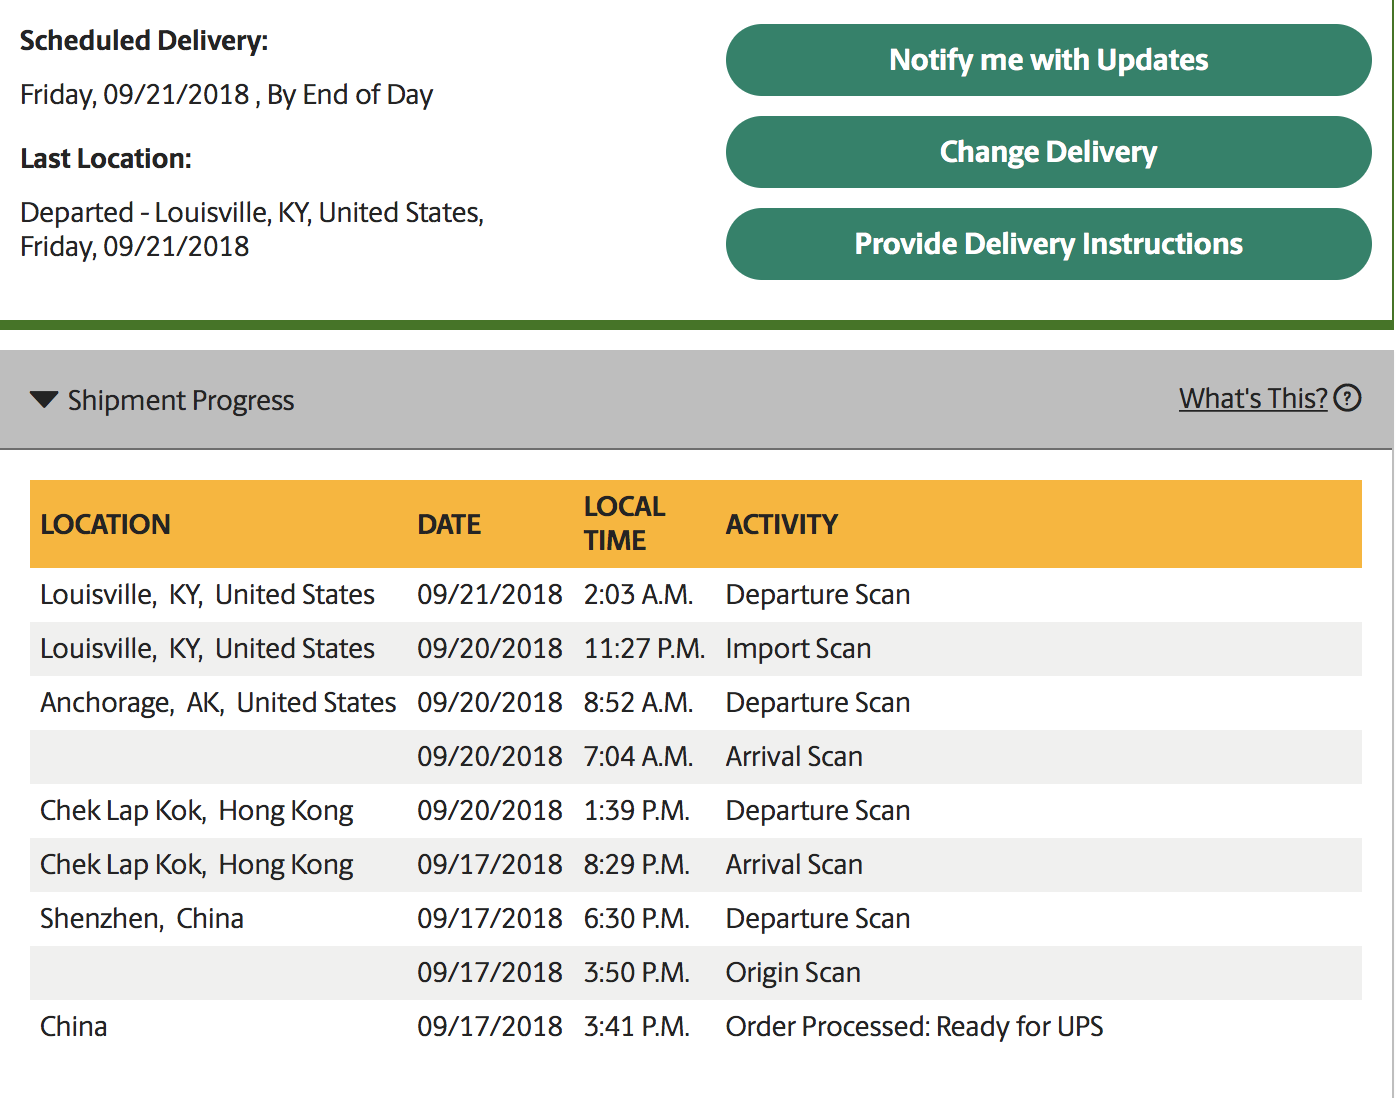Click the Shipment Progress section title

181,400
